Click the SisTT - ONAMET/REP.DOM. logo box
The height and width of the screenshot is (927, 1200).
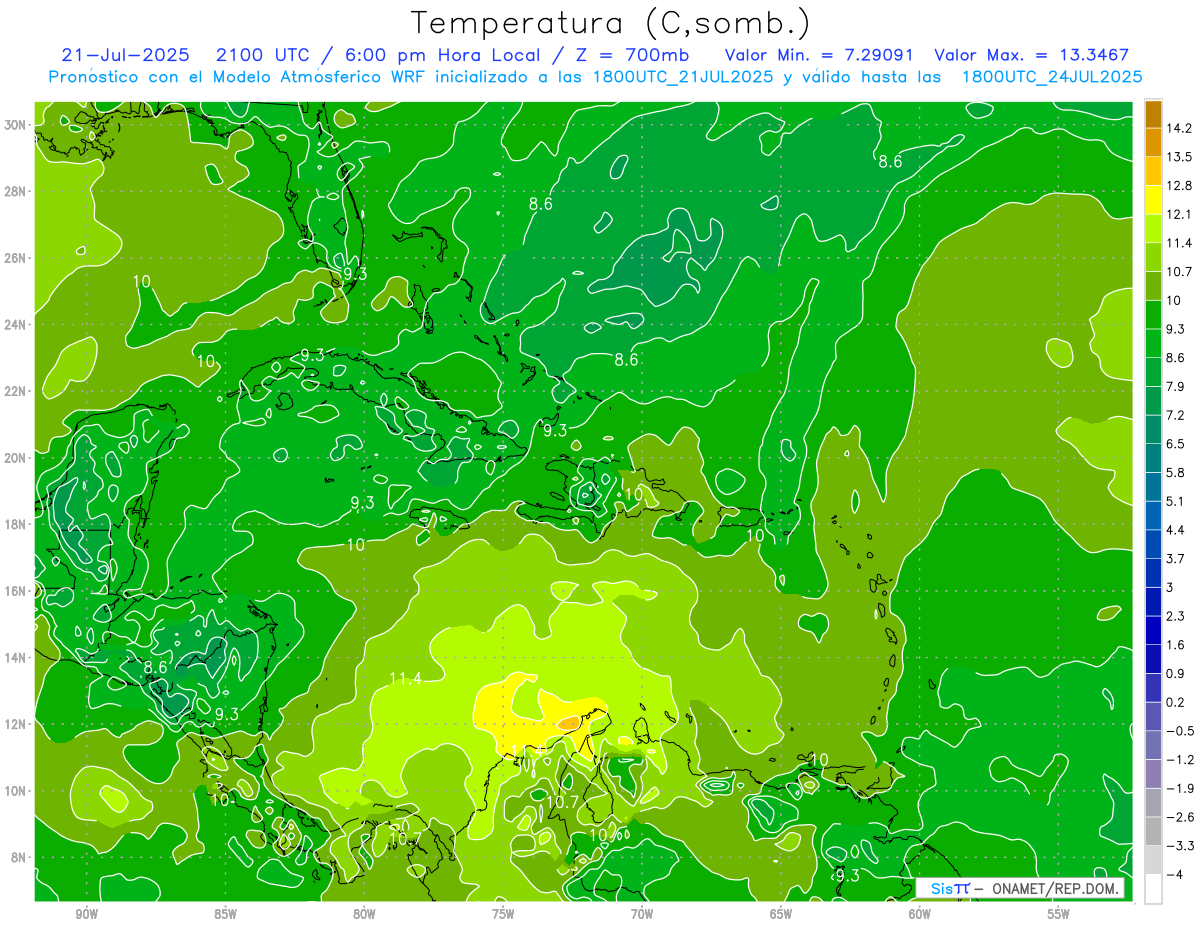click(1020, 888)
